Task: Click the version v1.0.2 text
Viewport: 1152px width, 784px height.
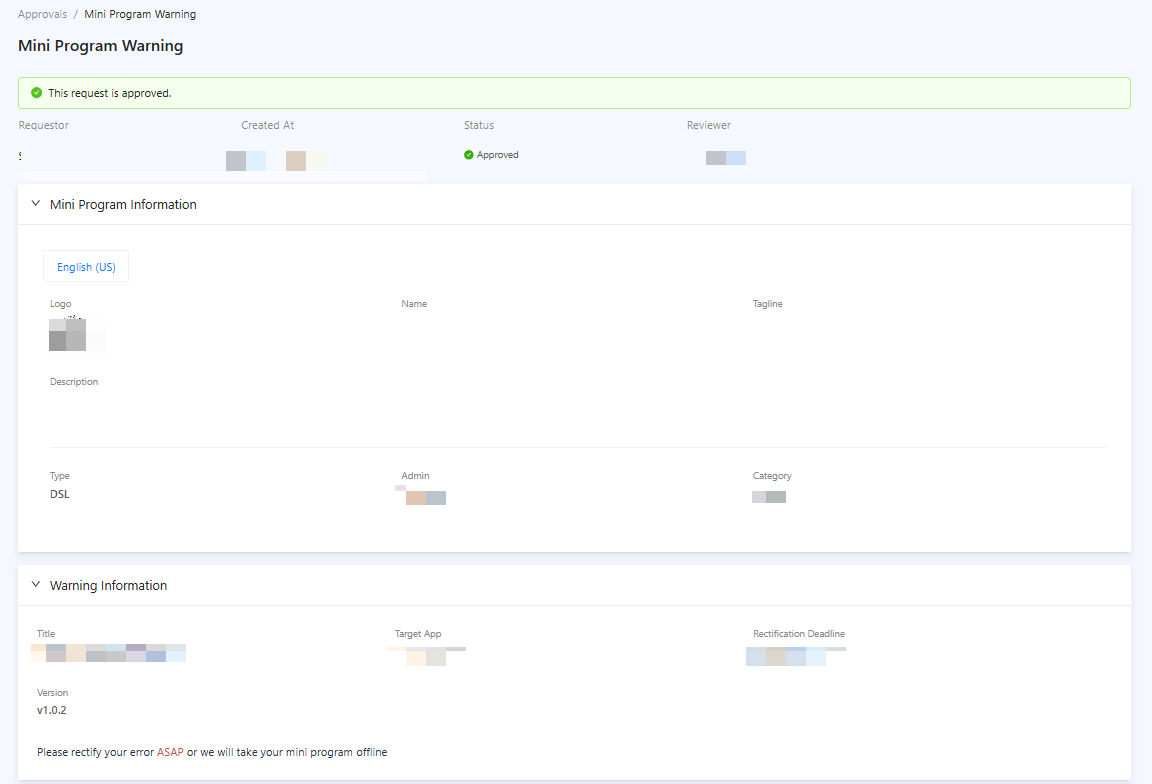Action: tap(52, 710)
